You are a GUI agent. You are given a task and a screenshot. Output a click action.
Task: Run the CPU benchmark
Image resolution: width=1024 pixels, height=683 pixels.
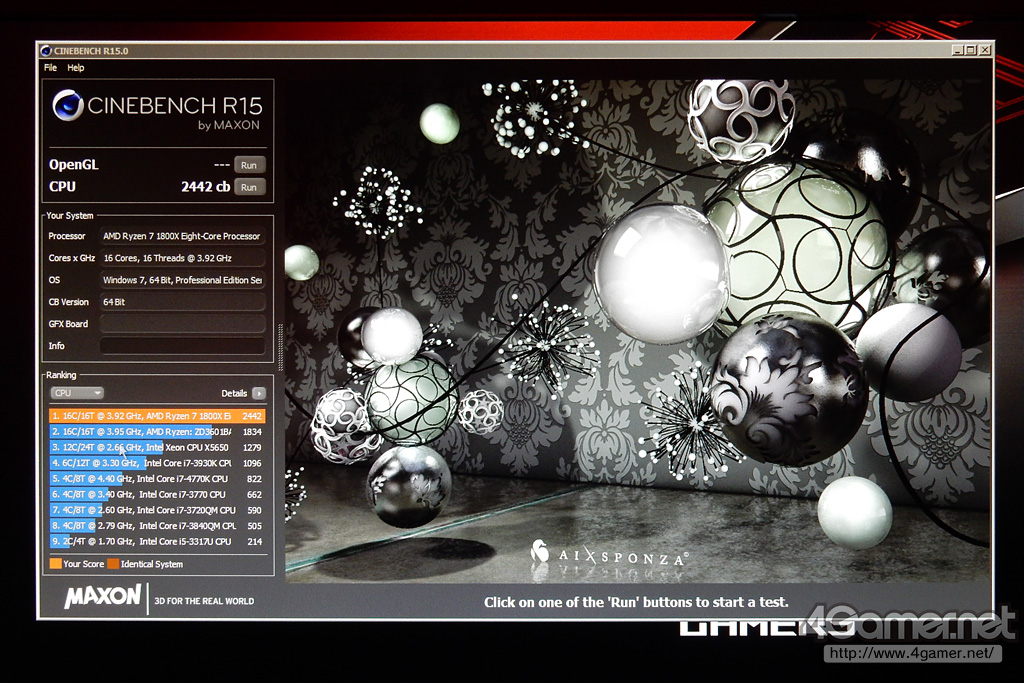coord(249,187)
